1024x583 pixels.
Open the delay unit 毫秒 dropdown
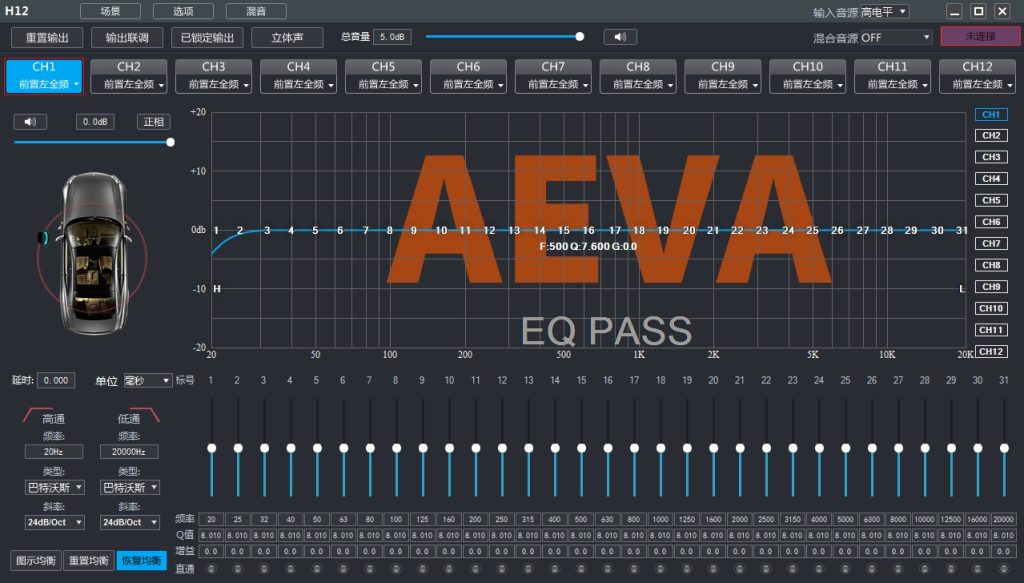[x=148, y=380]
